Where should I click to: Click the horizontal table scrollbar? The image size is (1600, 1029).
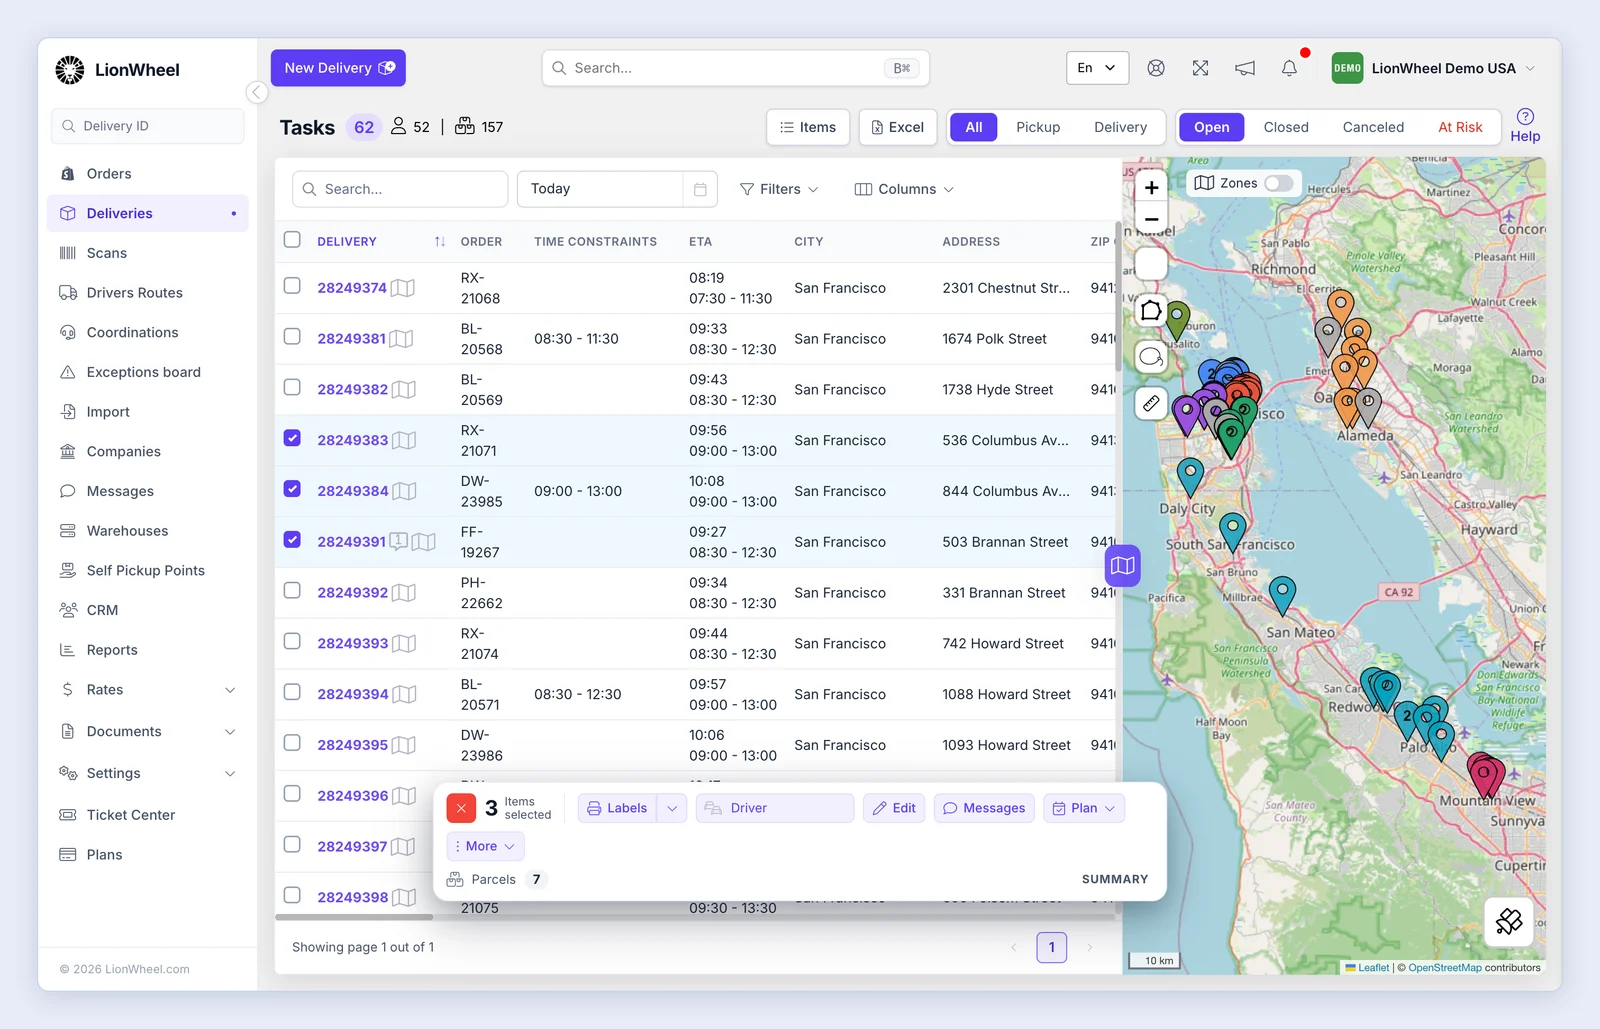(x=354, y=917)
